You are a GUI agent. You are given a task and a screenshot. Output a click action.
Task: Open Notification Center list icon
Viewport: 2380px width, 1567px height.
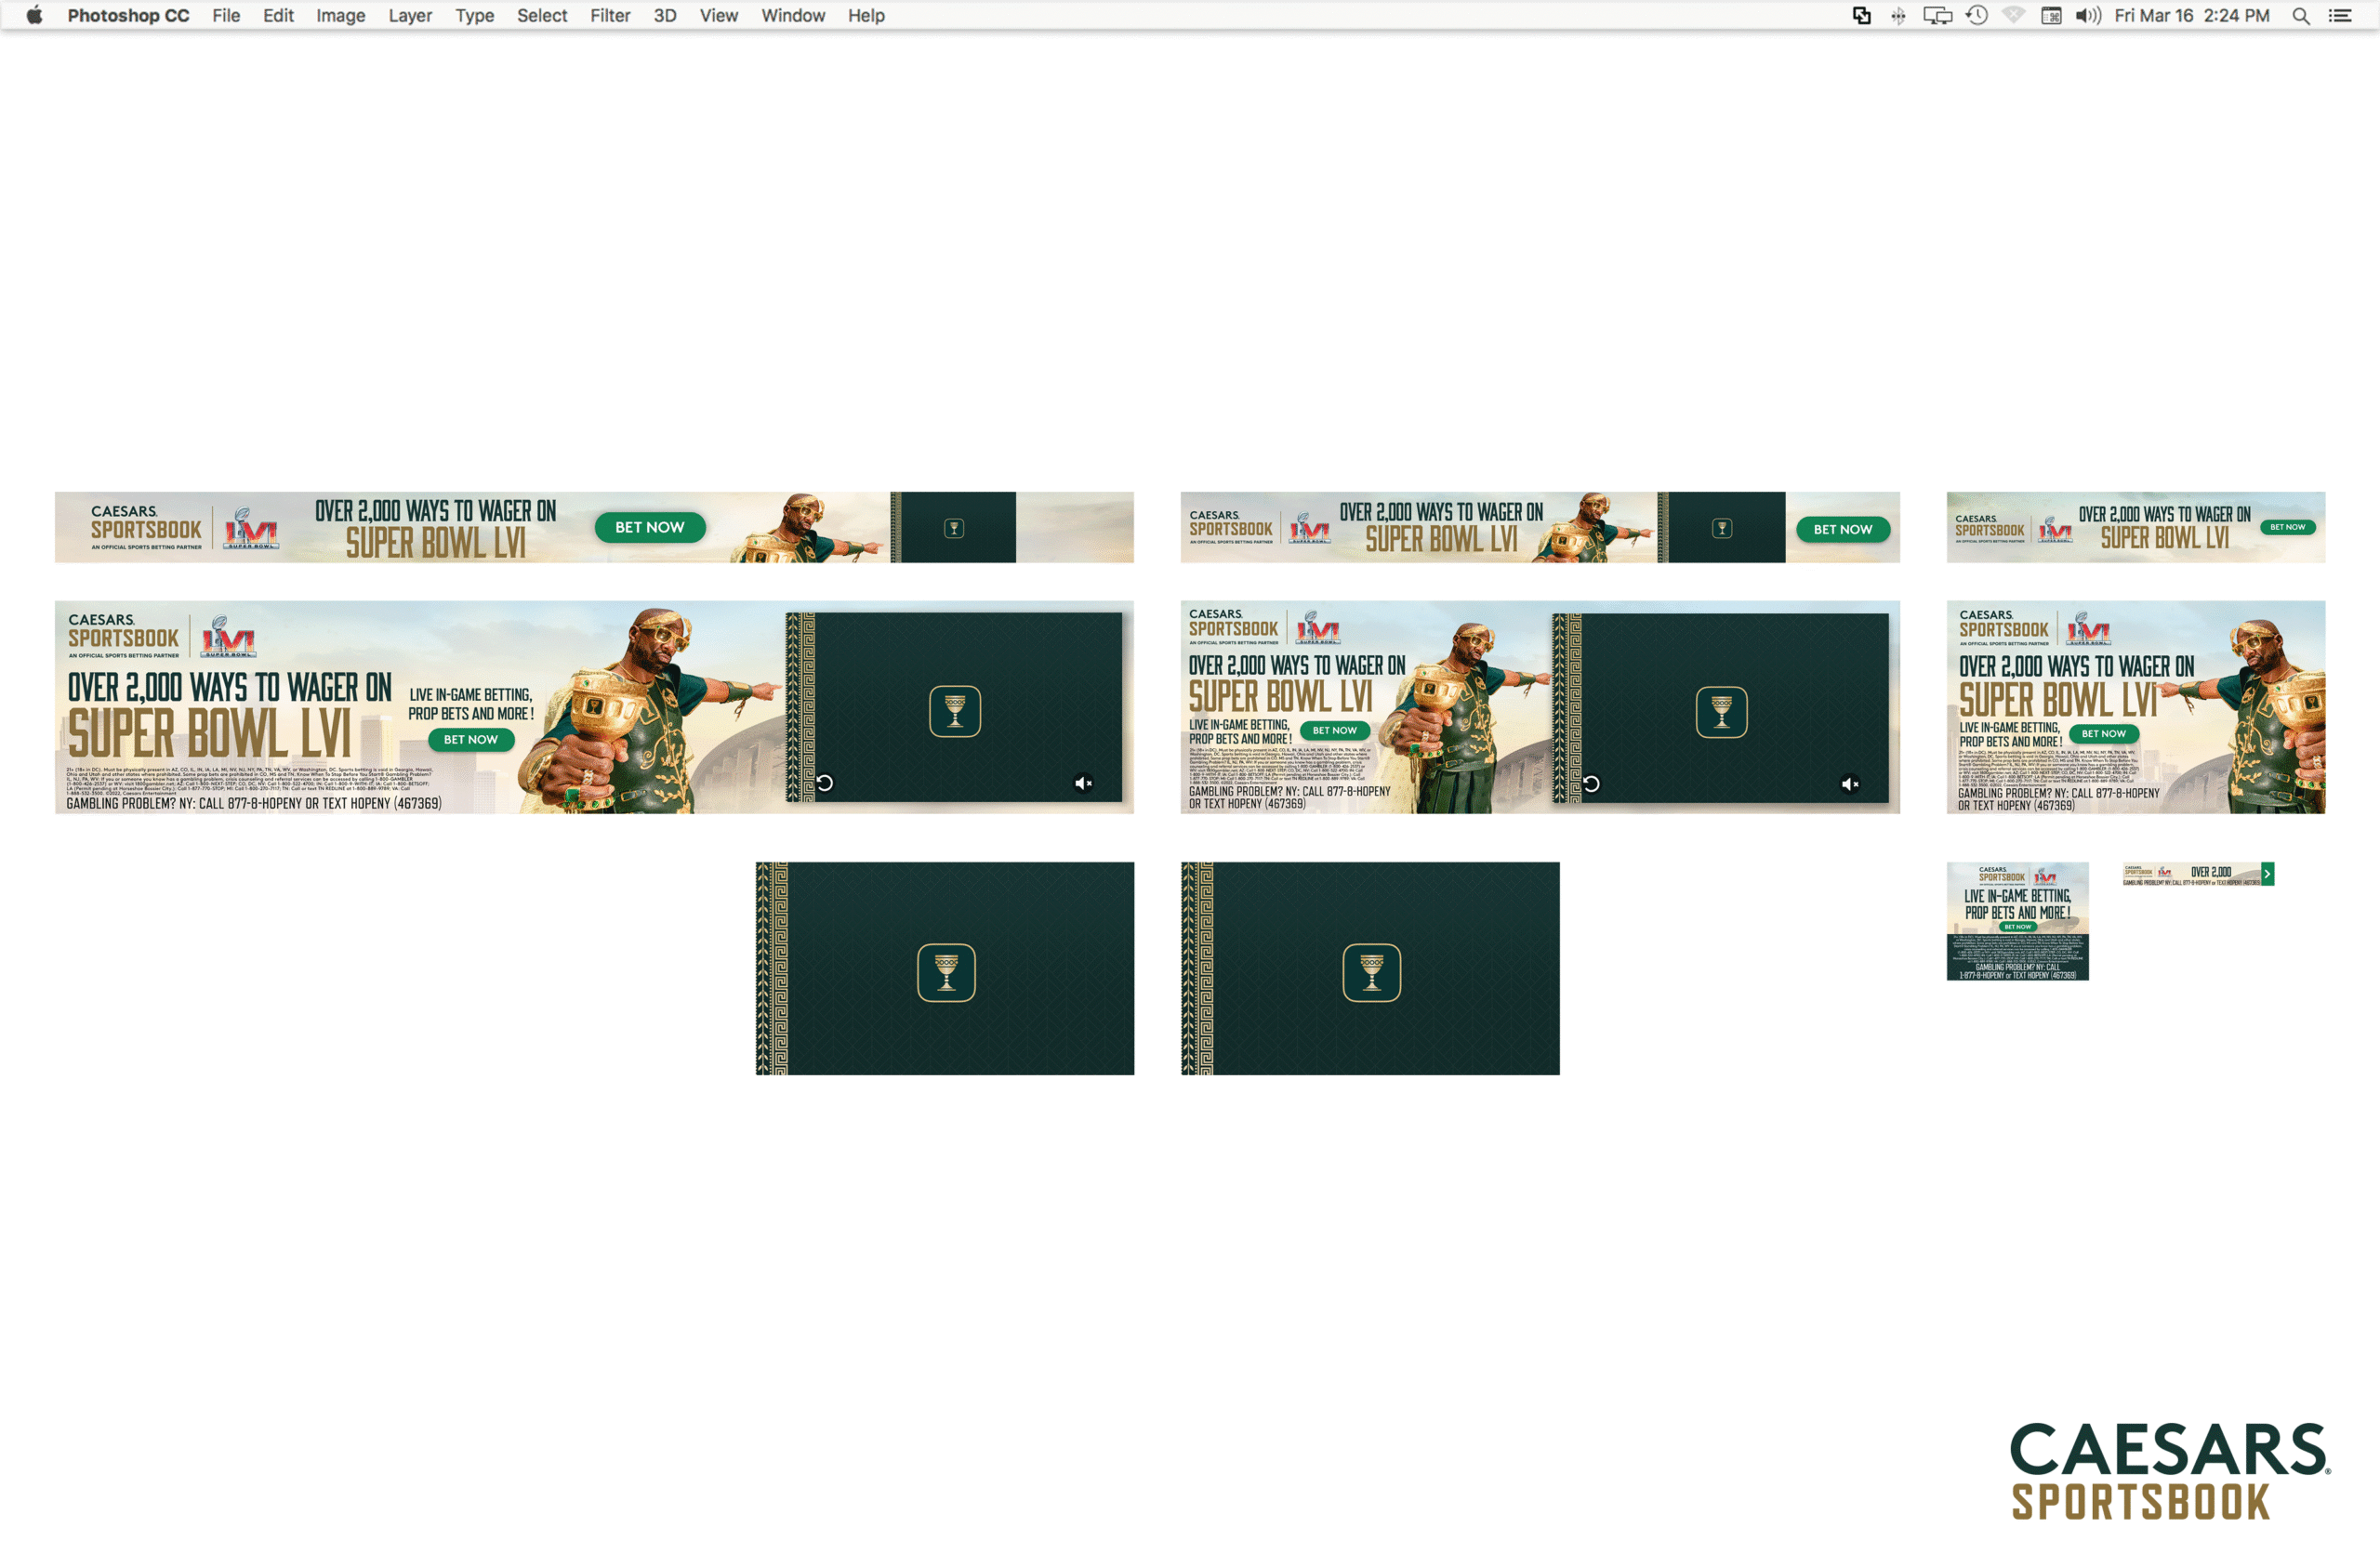(2340, 15)
